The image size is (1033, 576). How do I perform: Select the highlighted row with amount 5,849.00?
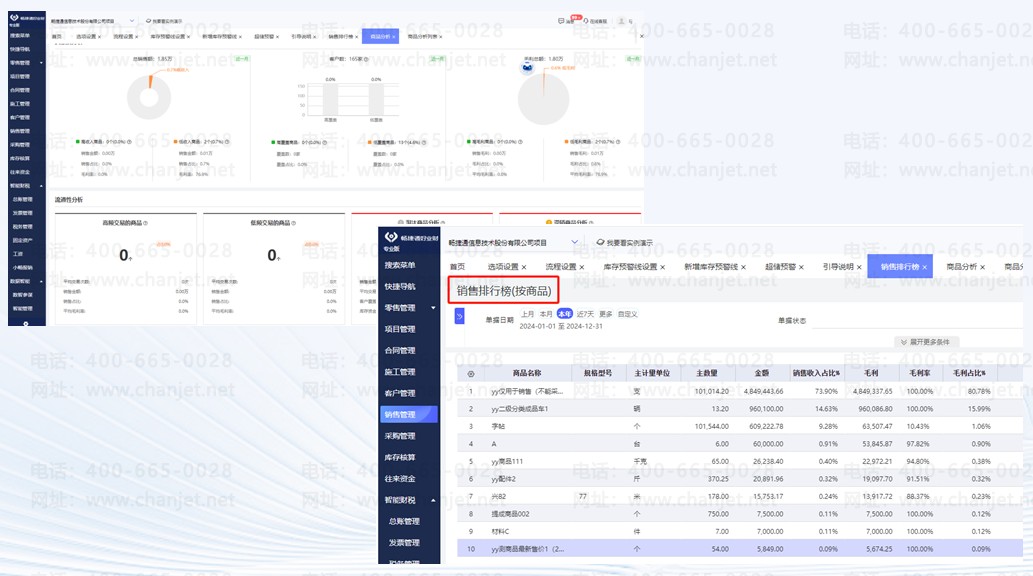(740, 549)
